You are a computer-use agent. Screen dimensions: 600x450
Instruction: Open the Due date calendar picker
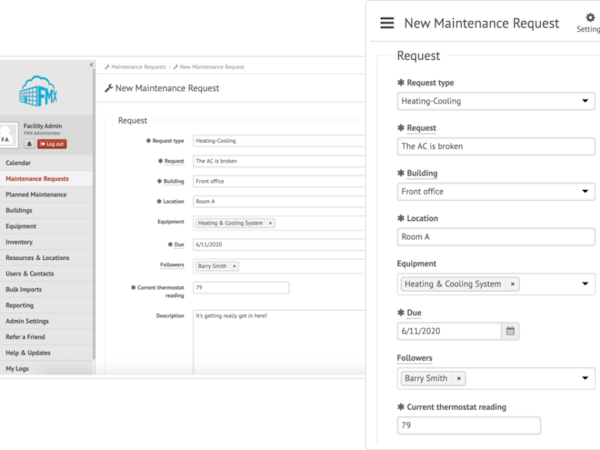510,331
